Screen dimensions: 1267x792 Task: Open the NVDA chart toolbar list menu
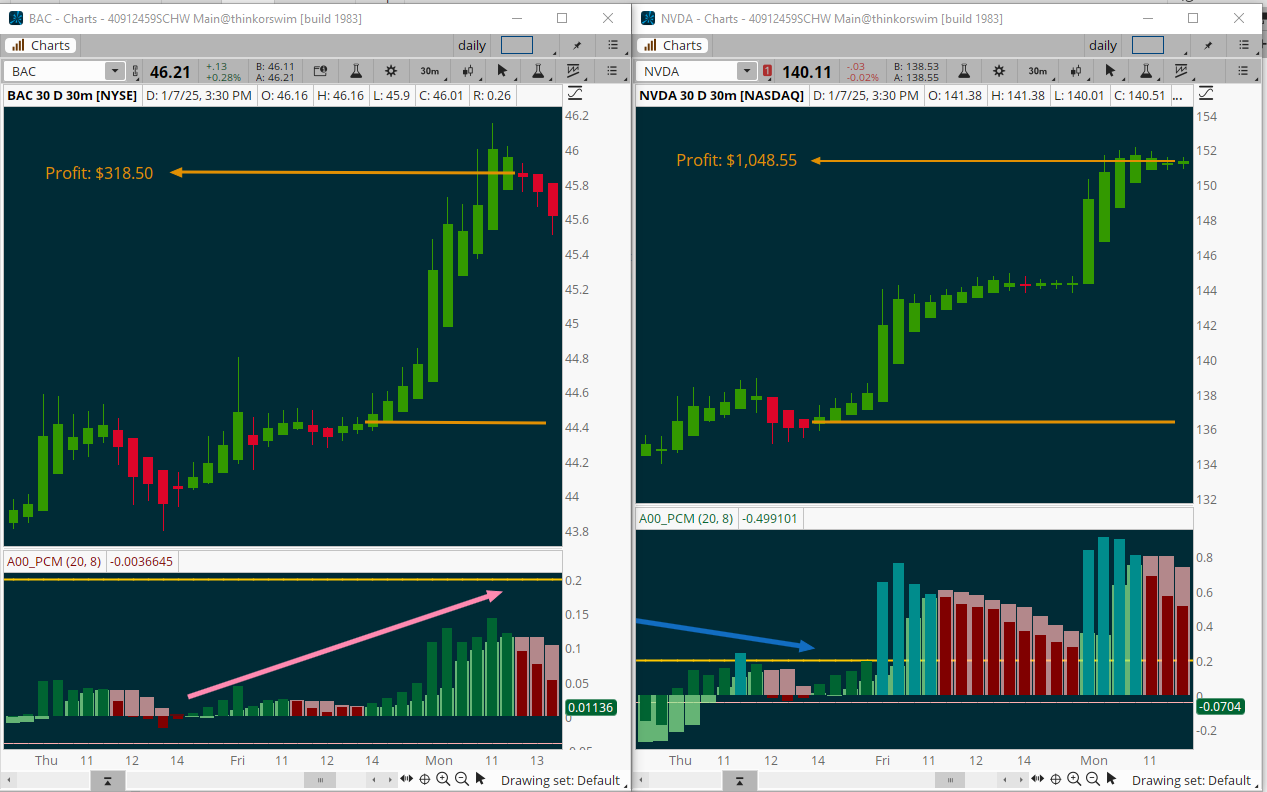coord(1243,71)
